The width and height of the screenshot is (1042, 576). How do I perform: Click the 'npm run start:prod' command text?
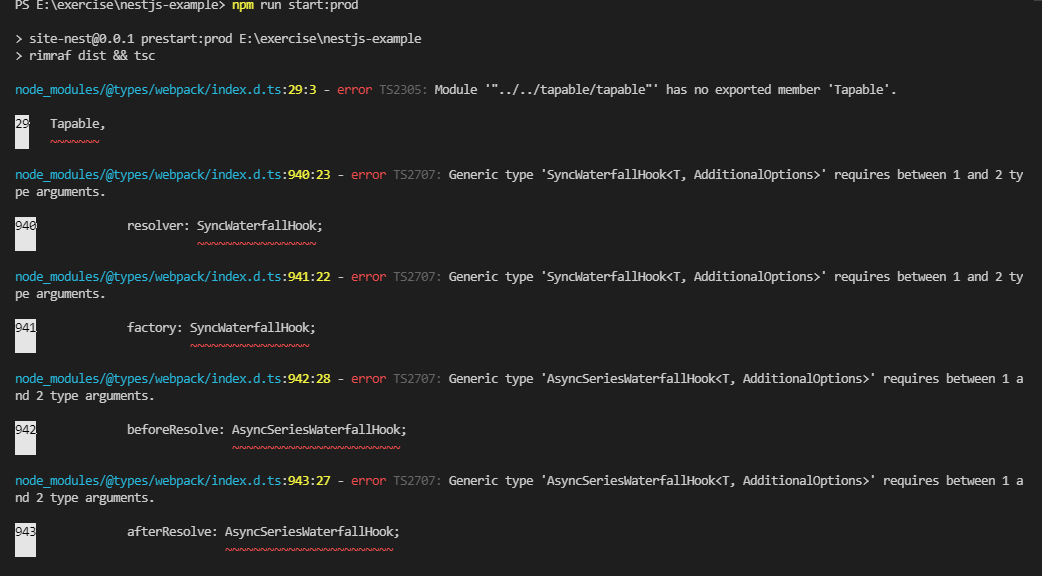pos(295,5)
